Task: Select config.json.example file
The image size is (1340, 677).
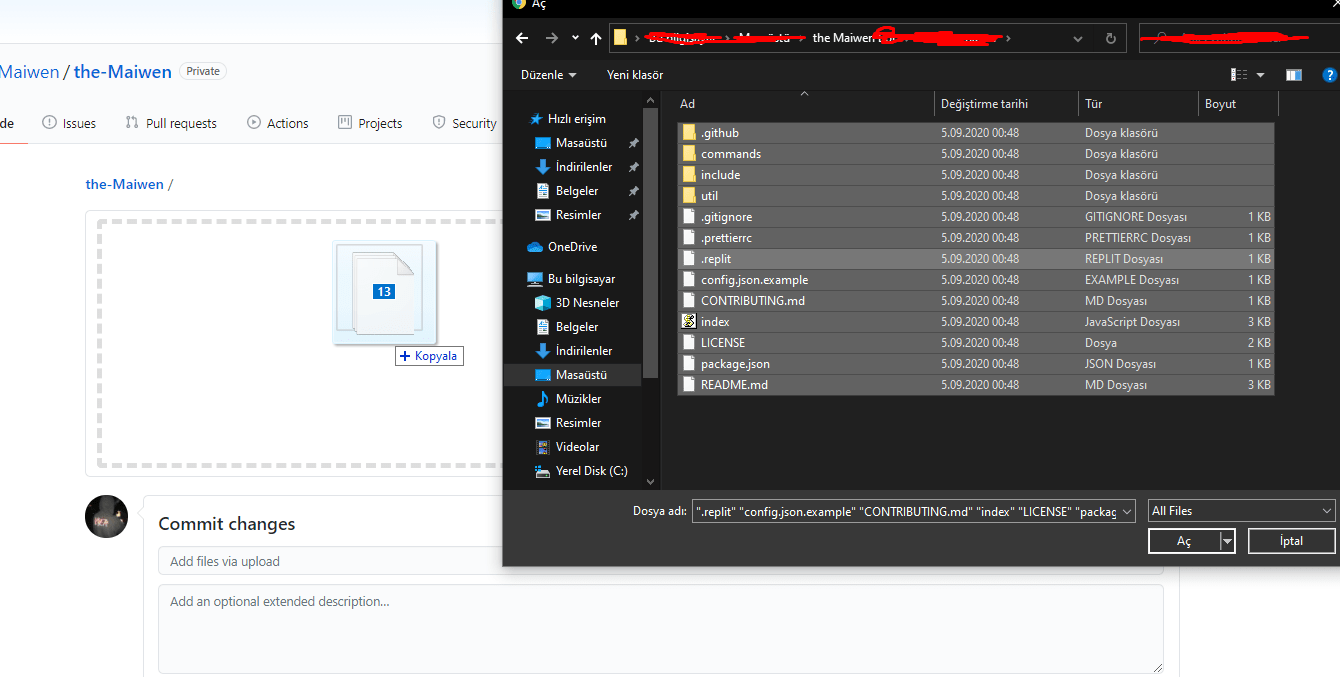Action: click(x=975, y=280)
